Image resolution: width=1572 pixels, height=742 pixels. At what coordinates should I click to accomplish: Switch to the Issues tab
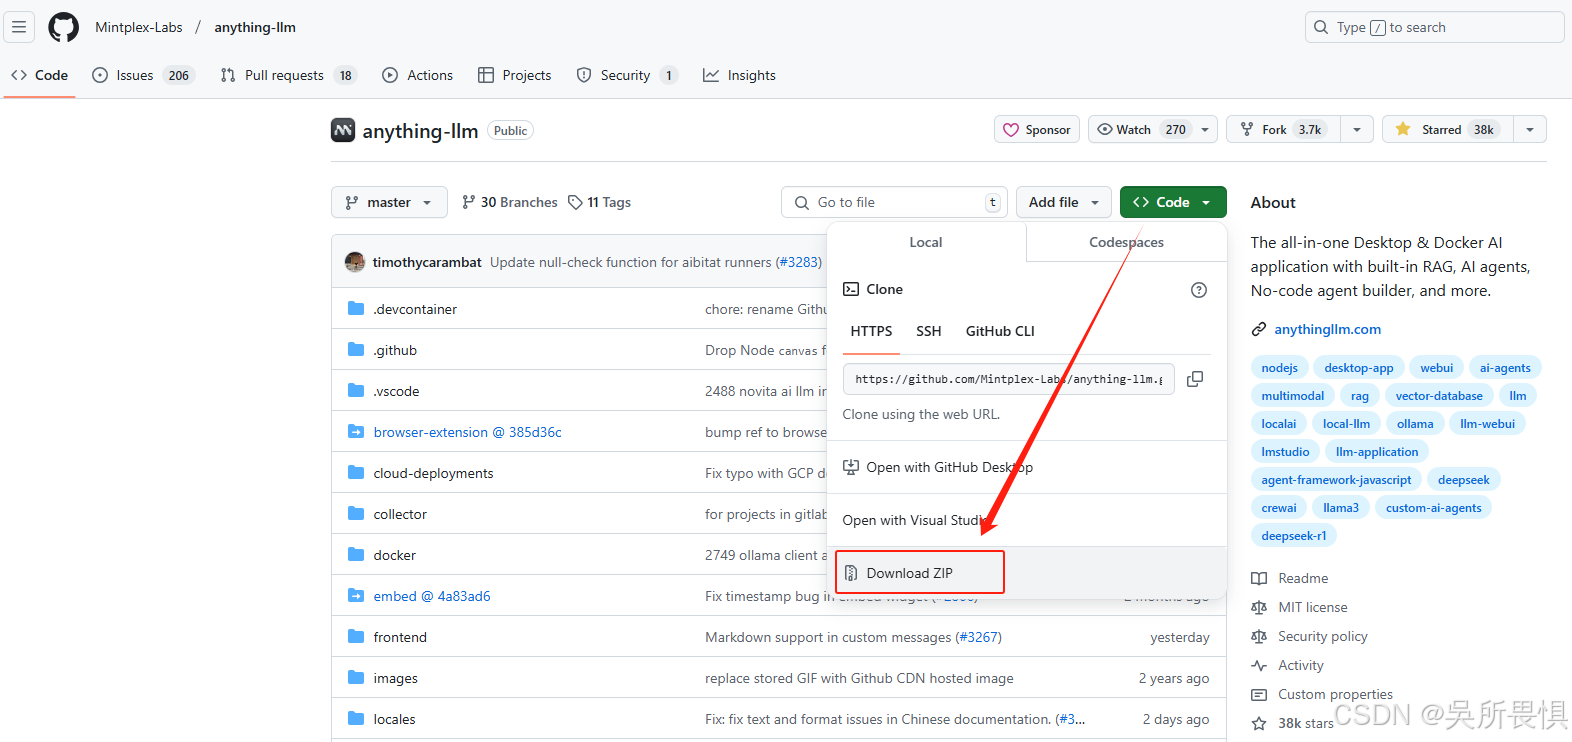(x=142, y=75)
